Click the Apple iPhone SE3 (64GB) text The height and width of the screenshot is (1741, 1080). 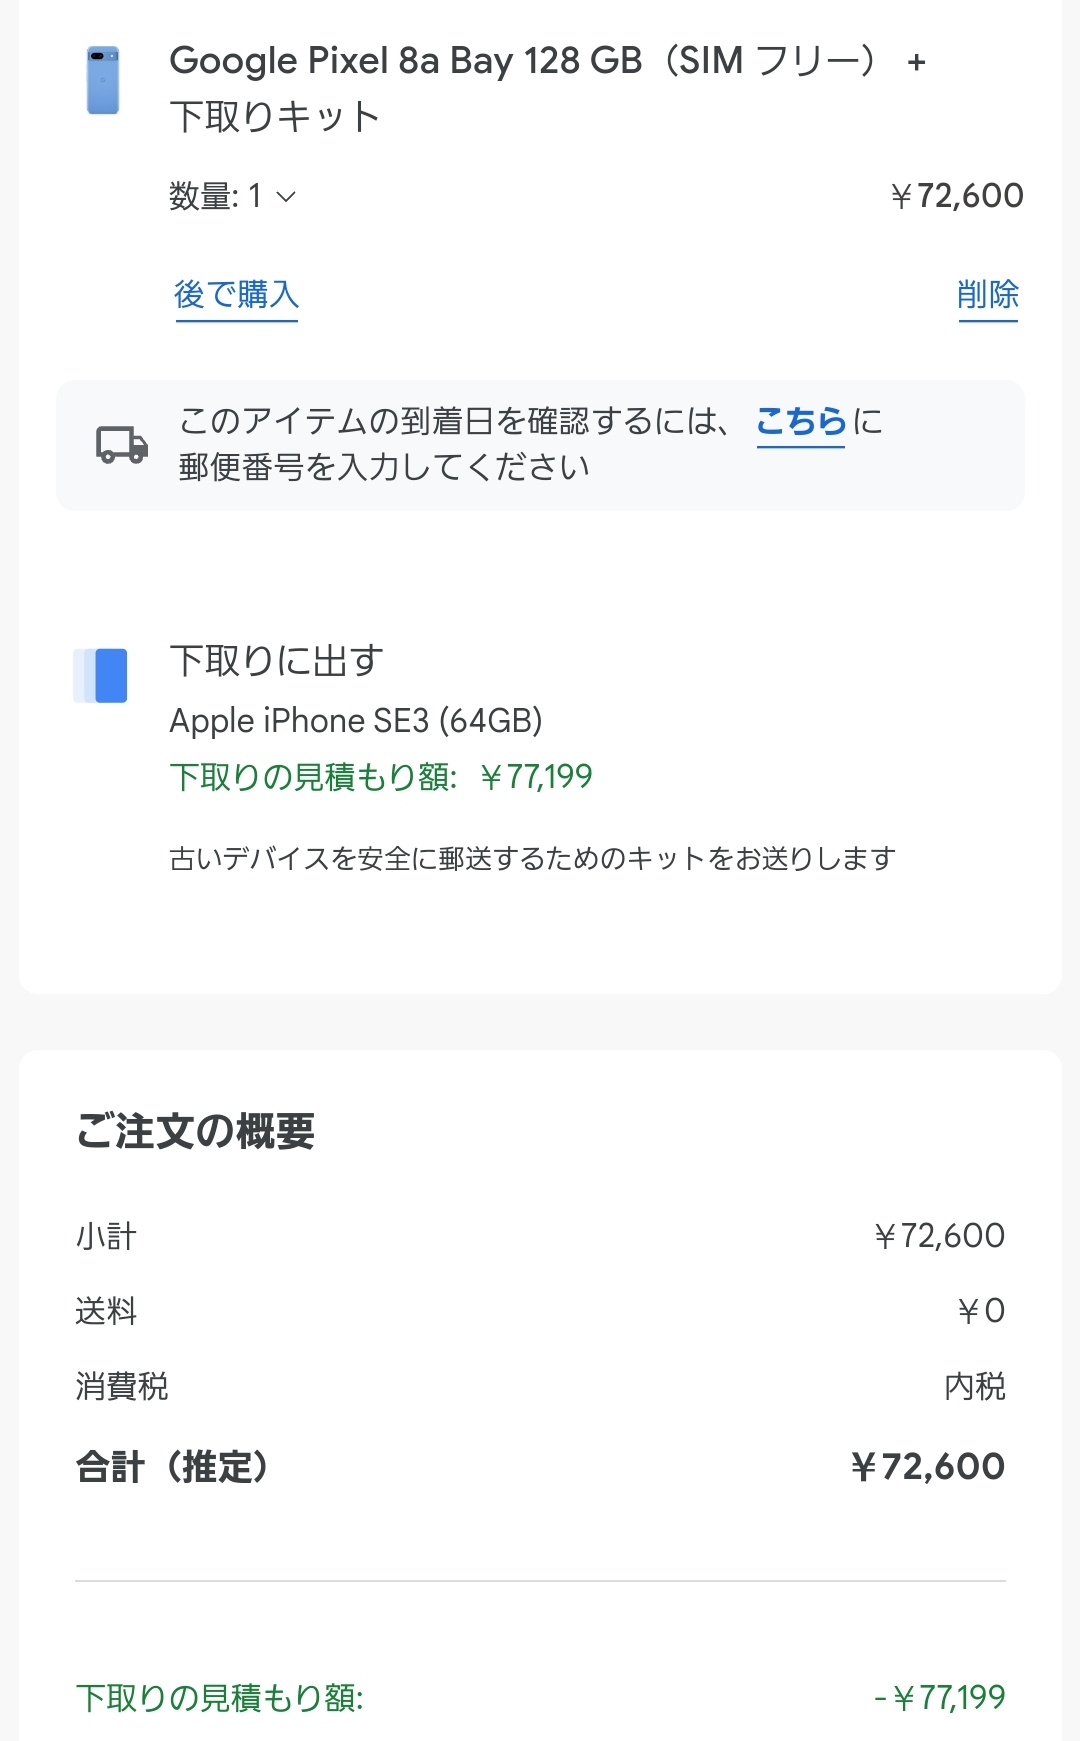(x=355, y=720)
